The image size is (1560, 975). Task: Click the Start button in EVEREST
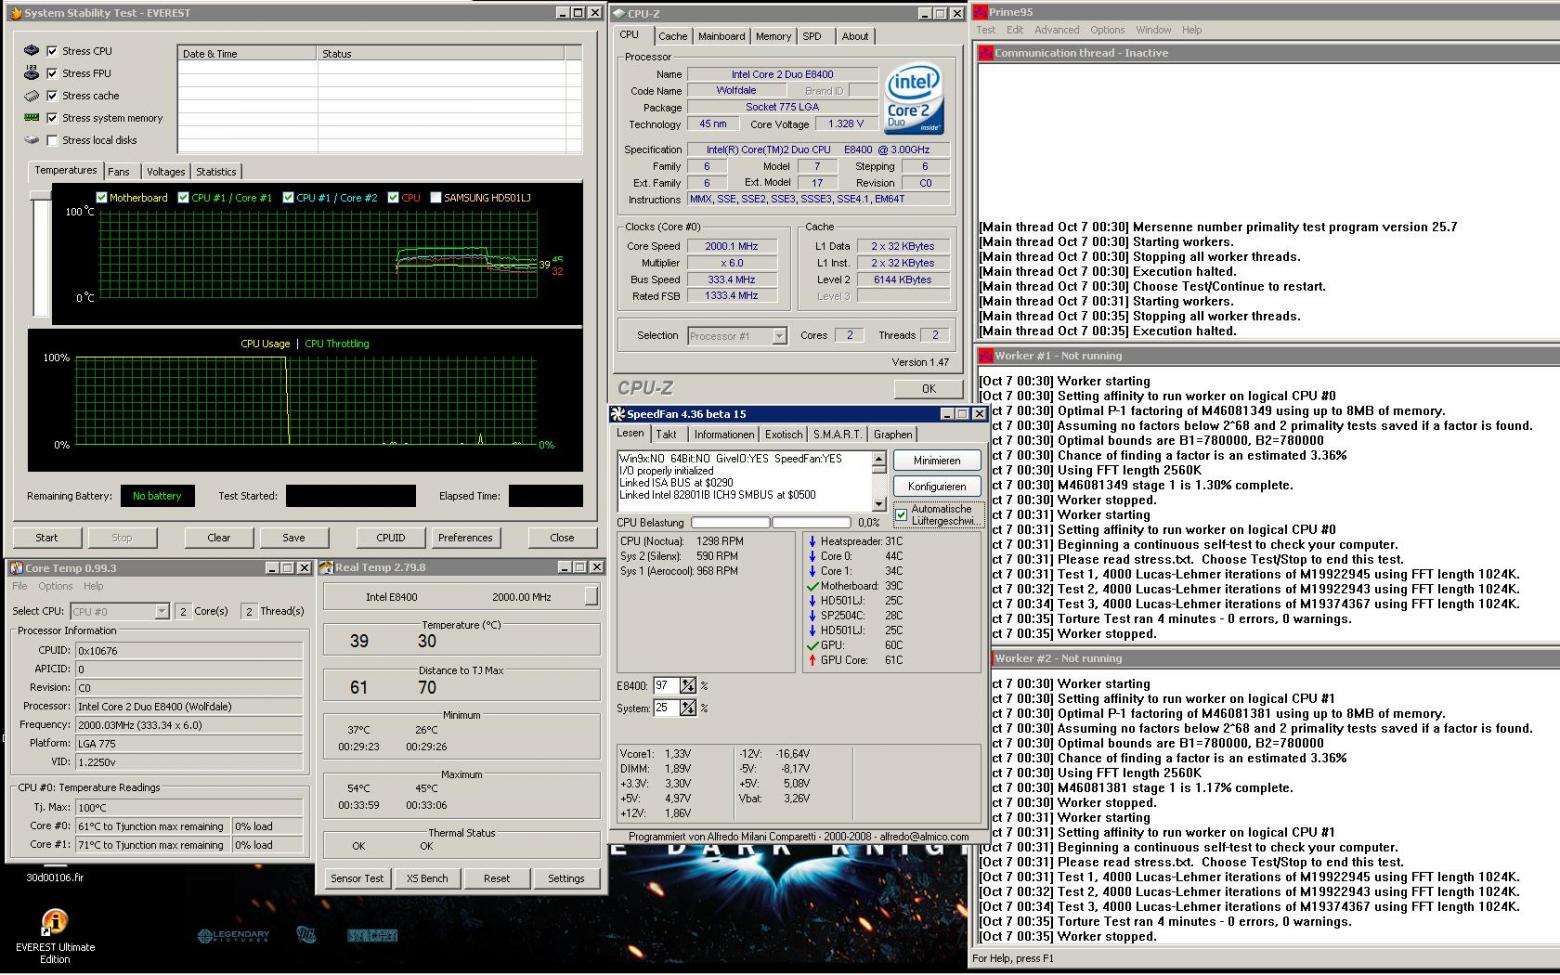point(47,537)
